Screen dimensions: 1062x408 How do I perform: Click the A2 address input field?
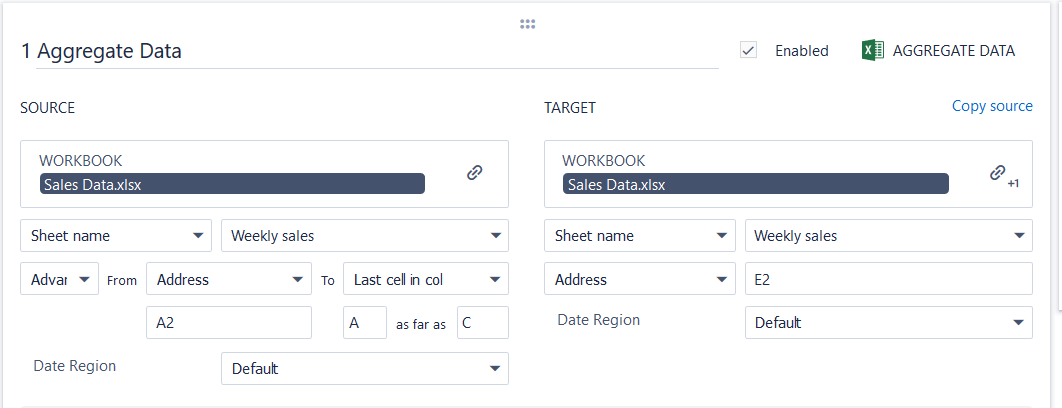click(x=229, y=323)
